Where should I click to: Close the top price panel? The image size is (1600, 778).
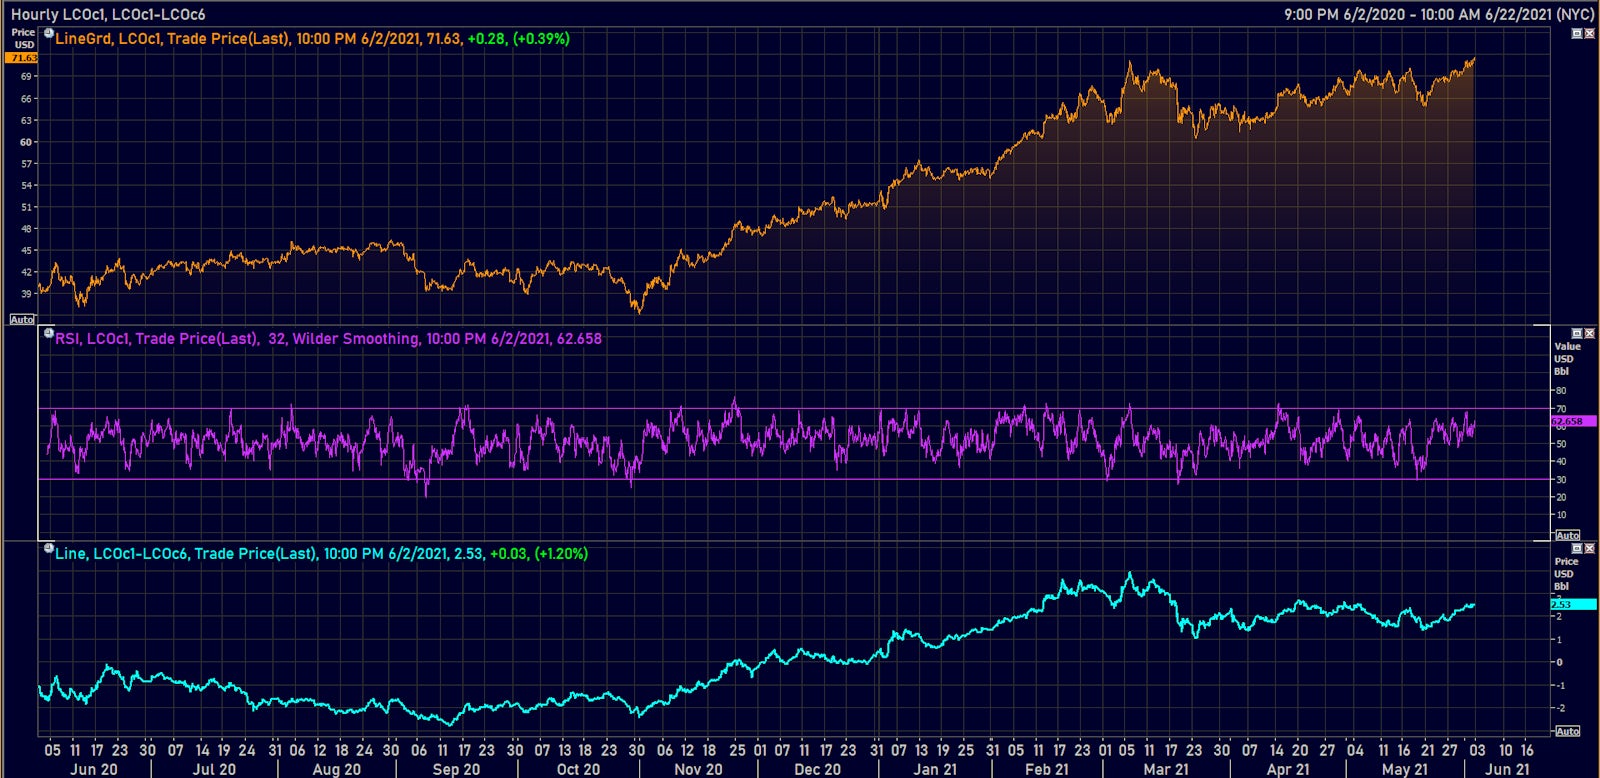tap(1590, 33)
